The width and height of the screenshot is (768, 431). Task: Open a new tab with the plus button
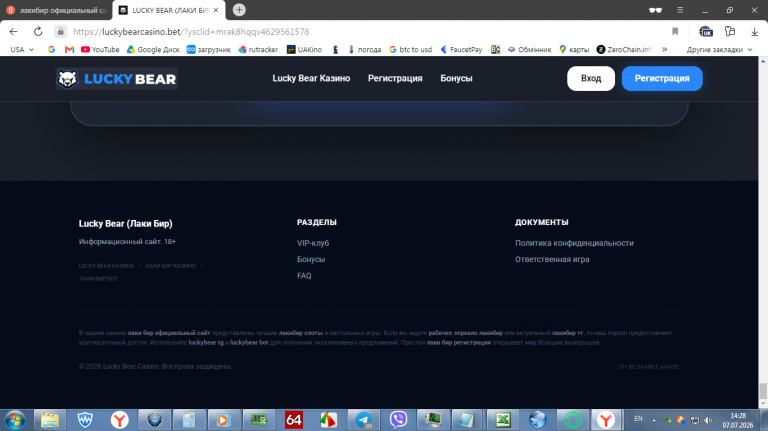(239, 10)
